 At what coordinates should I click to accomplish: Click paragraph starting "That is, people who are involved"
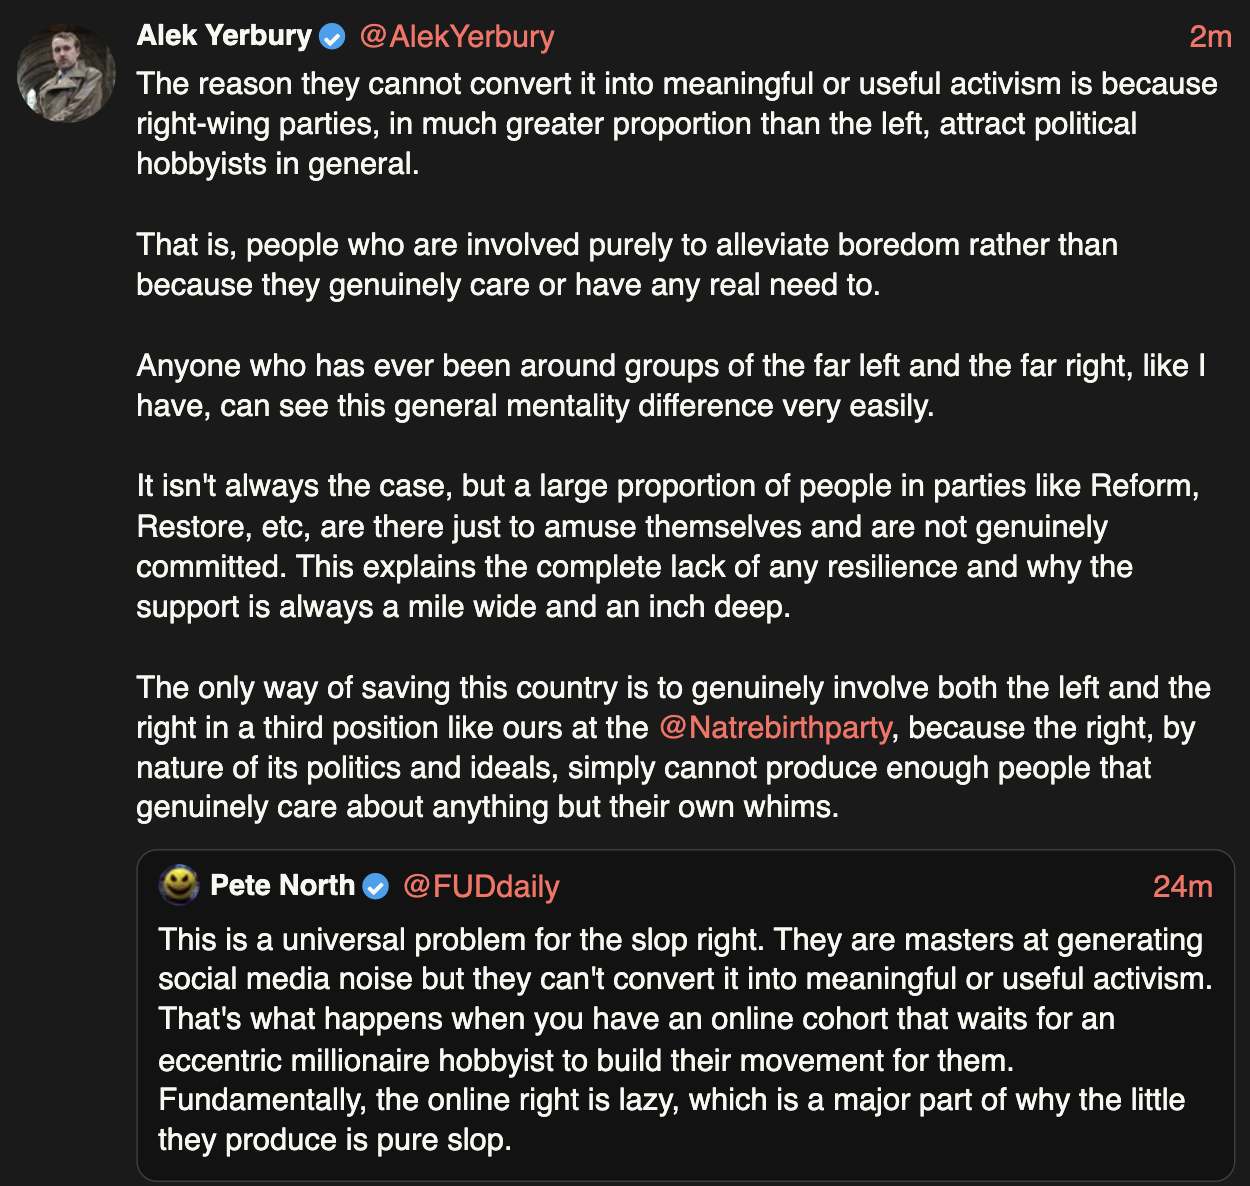click(626, 265)
